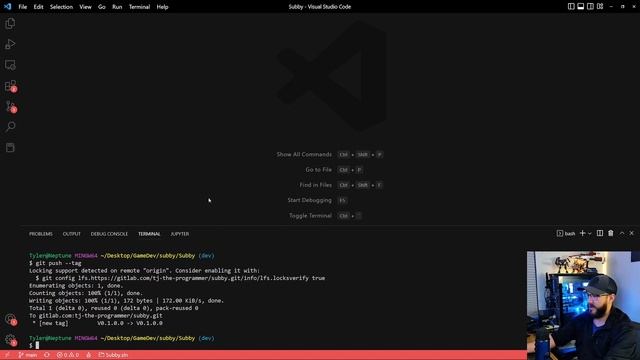Screen dimensions: 640x360
Task: Open the Go menu
Action: (102, 7)
